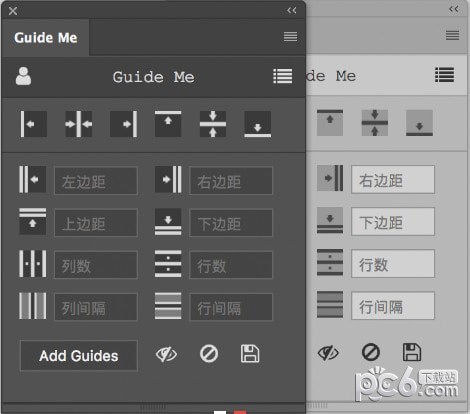Toggle guides visibility eye in dark panel
This screenshot has height=414, width=470.
click(x=166, y=354)
